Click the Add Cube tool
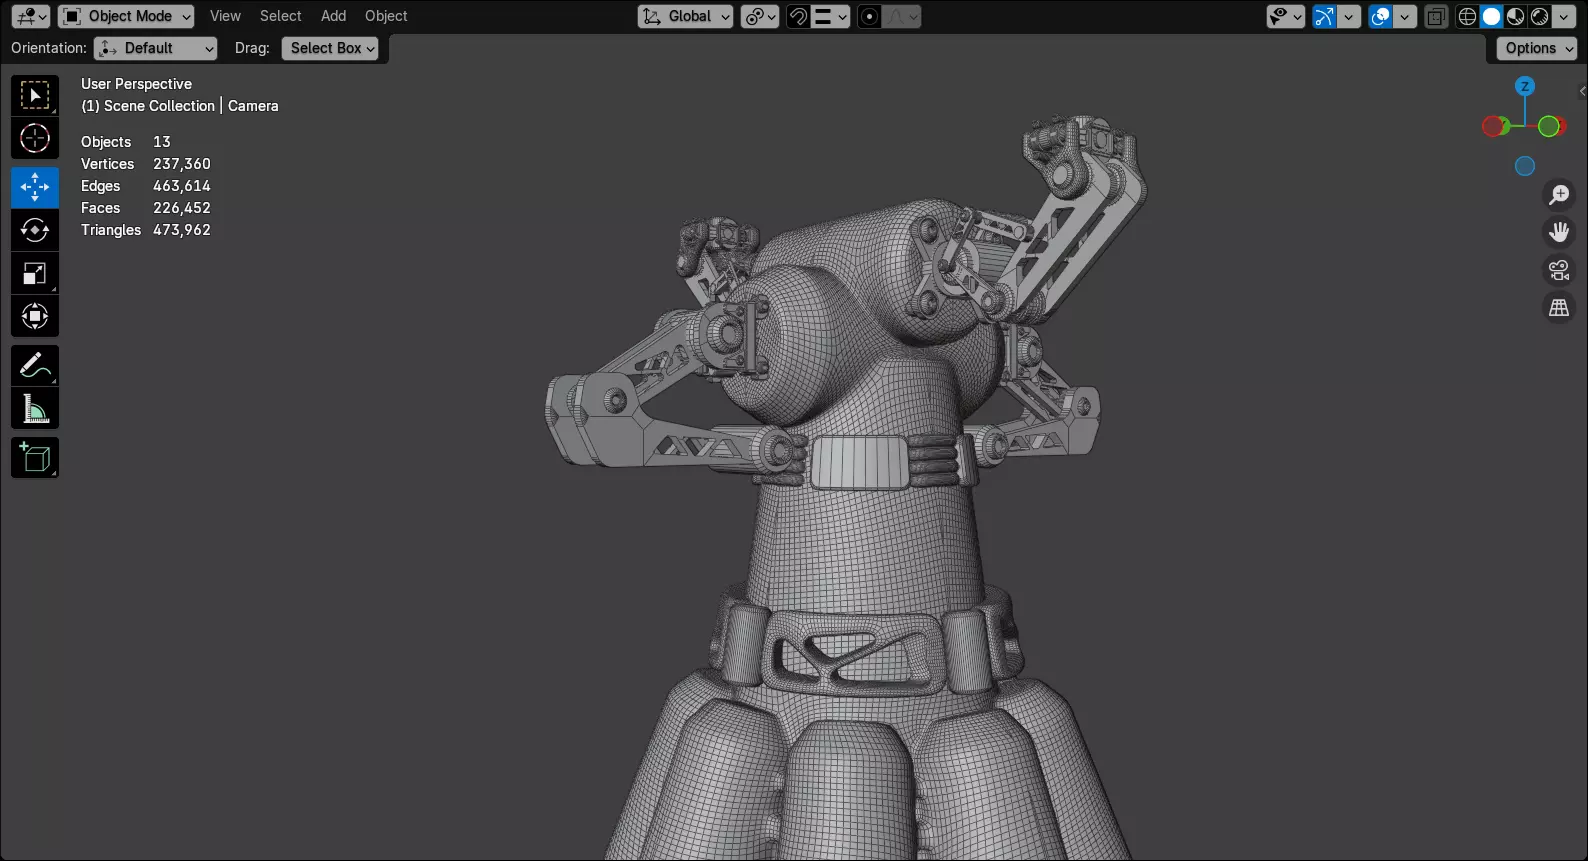The height and width of the screenshot is (861, 1588). pyautogui.click(x=35, y=458)
